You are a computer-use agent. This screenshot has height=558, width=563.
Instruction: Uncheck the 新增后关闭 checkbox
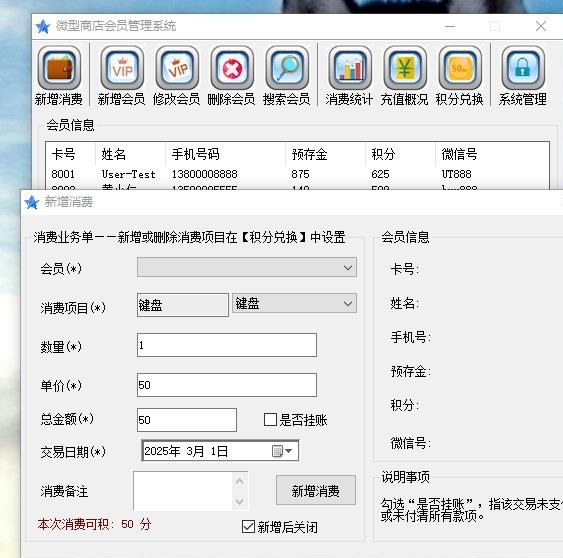coord(248,526)
